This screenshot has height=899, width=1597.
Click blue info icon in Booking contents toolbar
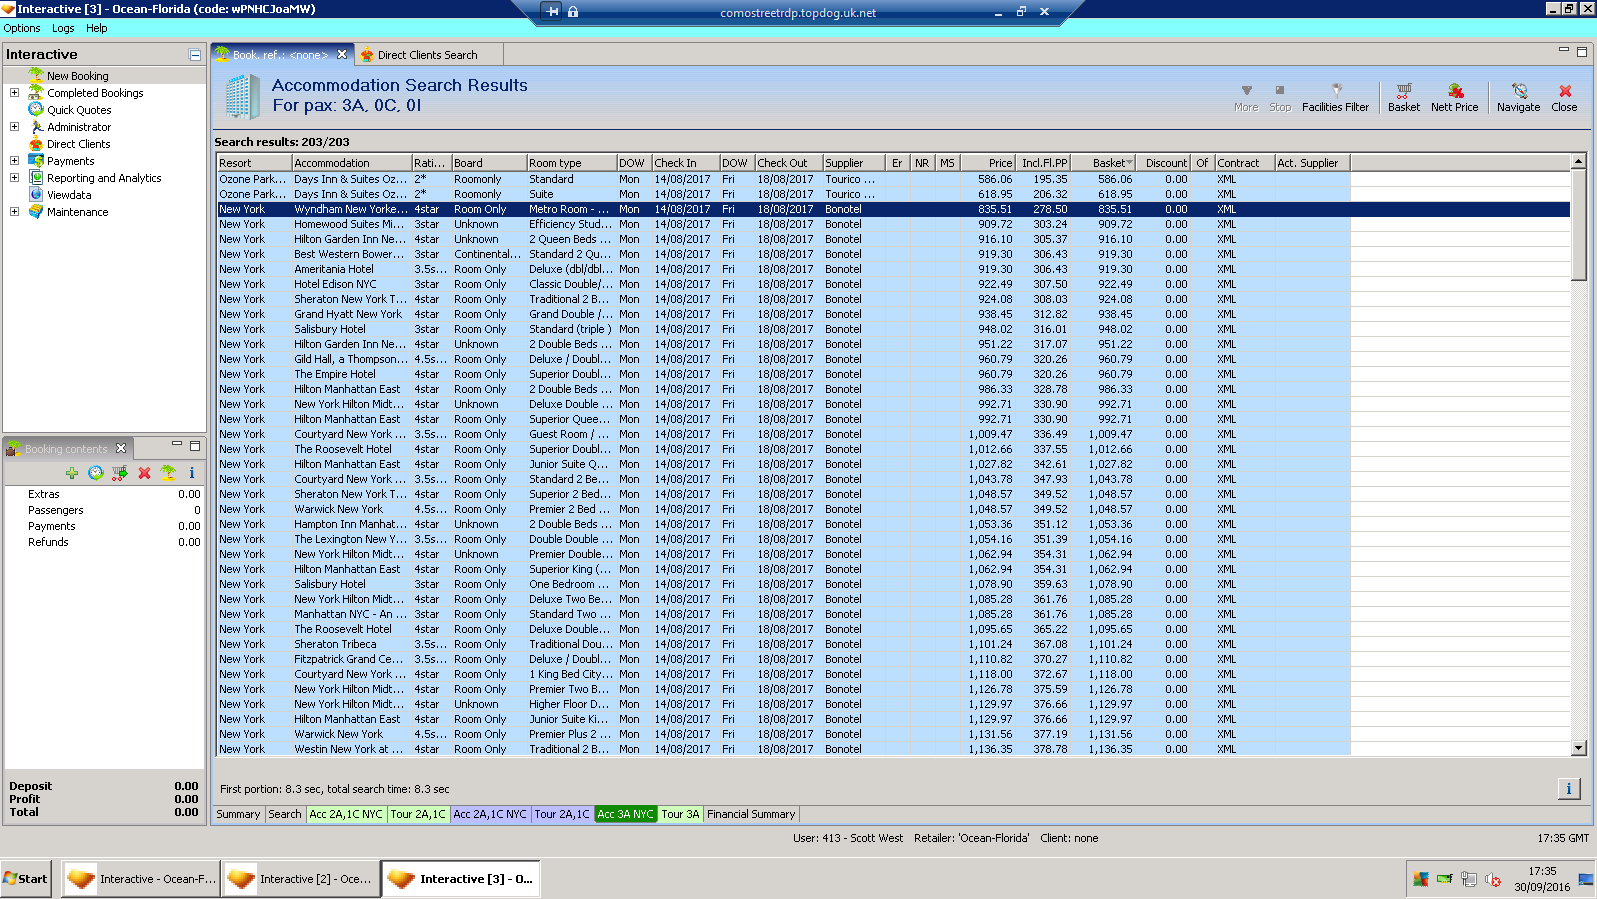click(x=191, y=473)
